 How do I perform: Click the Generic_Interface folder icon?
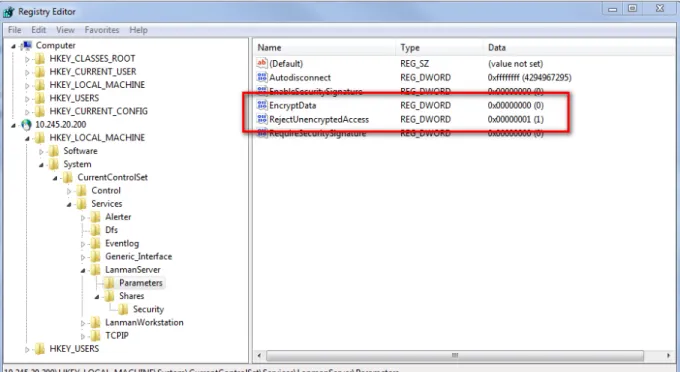pyautogui.click(x=95, y=257)
